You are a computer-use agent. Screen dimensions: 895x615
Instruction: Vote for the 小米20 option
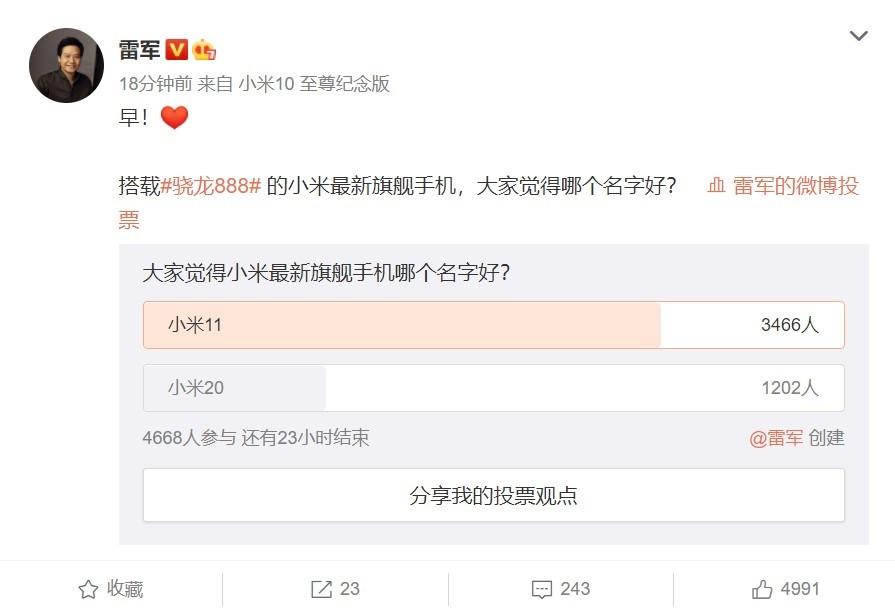[493, 388]
